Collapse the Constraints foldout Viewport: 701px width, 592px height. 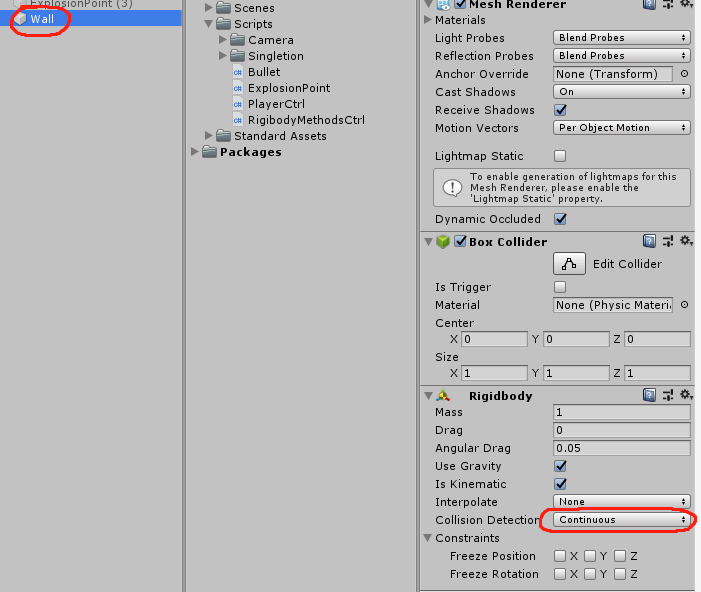[428, 538]
